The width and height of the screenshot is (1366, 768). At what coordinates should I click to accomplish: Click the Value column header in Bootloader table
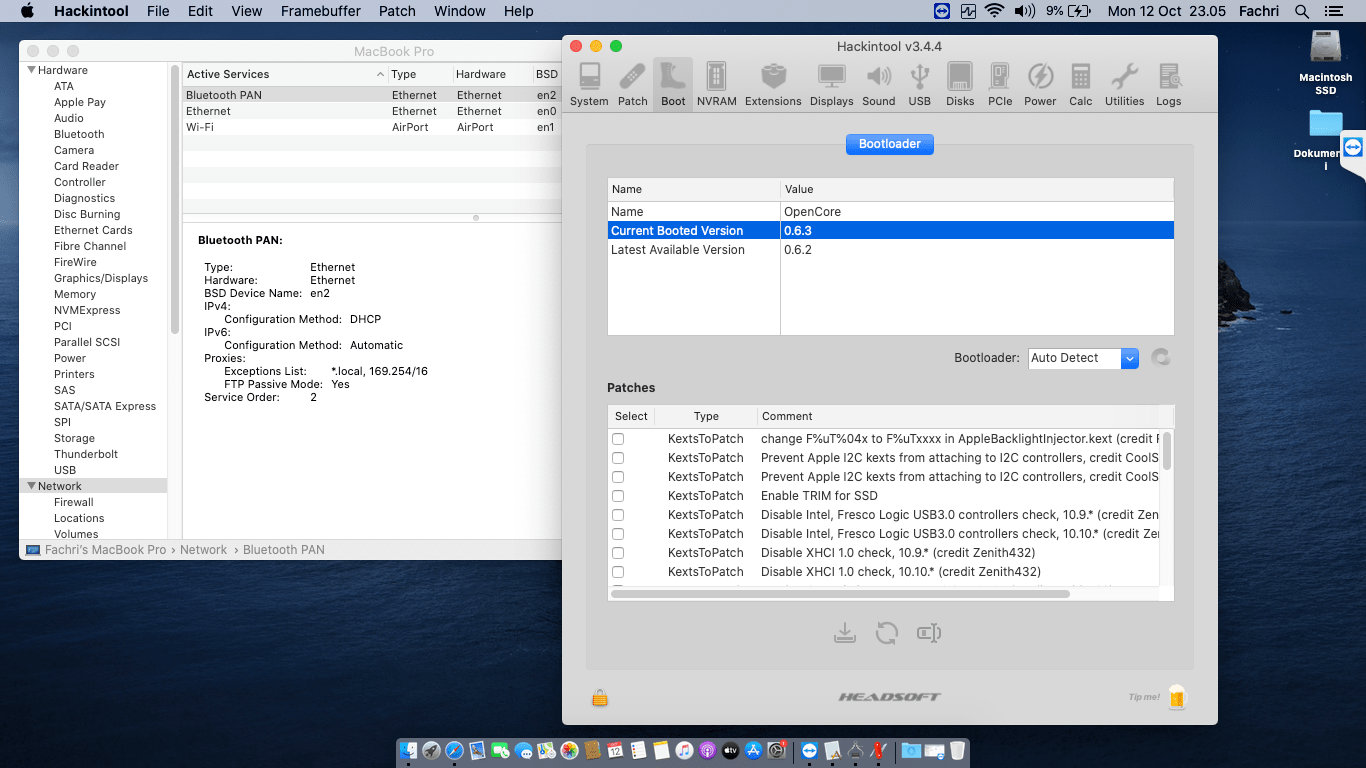[977, 189]
